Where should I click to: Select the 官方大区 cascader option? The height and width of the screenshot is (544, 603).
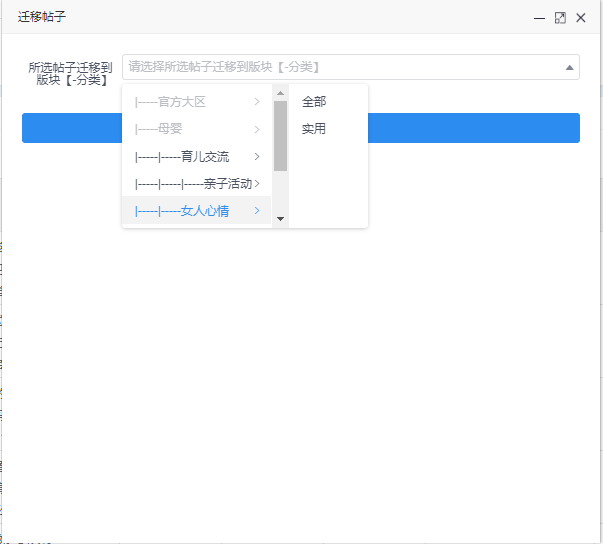197,102
